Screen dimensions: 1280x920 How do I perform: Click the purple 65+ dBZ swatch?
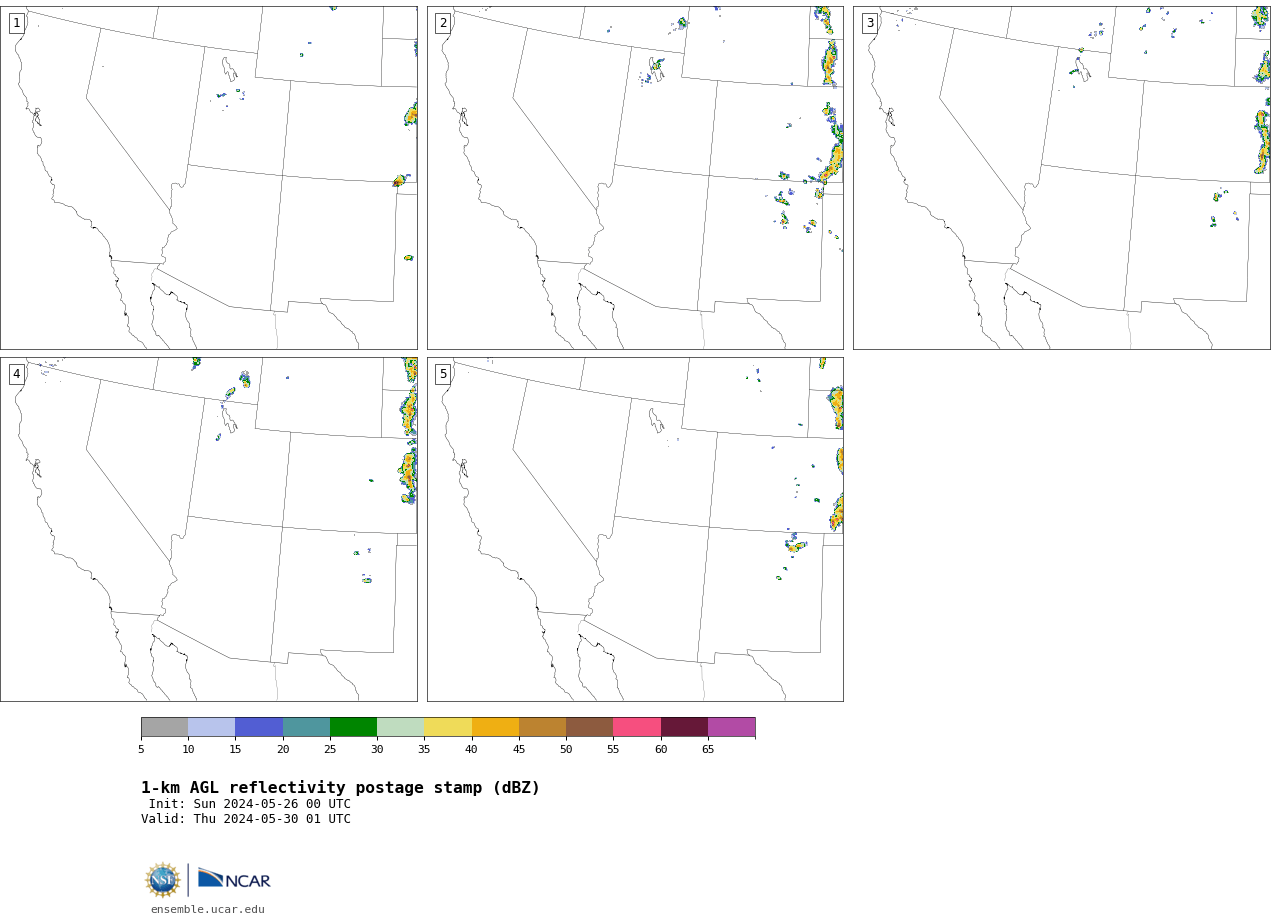(x=731, y=727)
